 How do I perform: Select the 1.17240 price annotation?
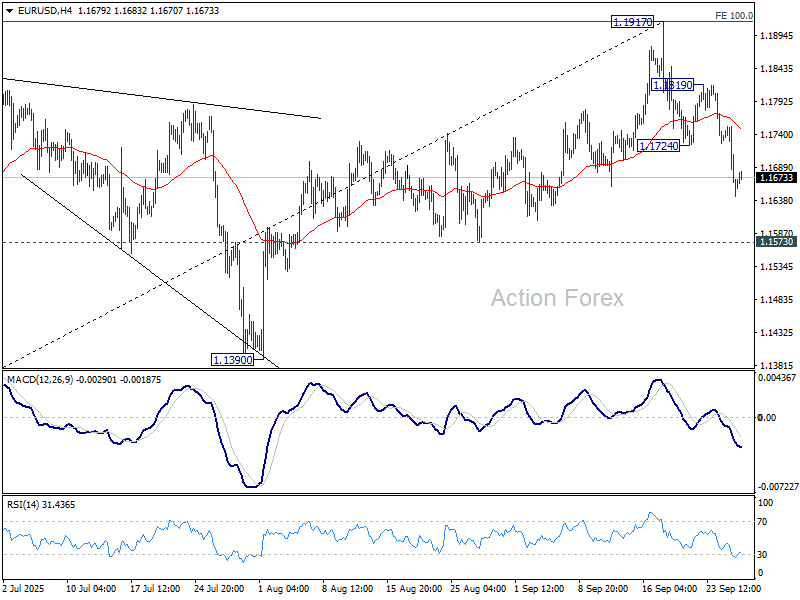pos(658,146)
